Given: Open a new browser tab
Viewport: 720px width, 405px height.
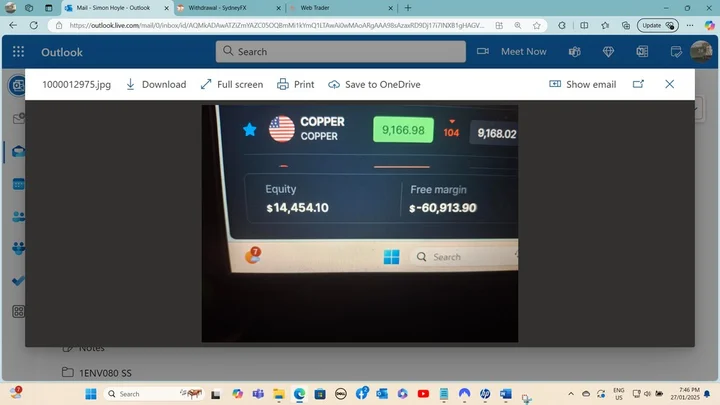Looking at the screenshot, I should 408,8.
